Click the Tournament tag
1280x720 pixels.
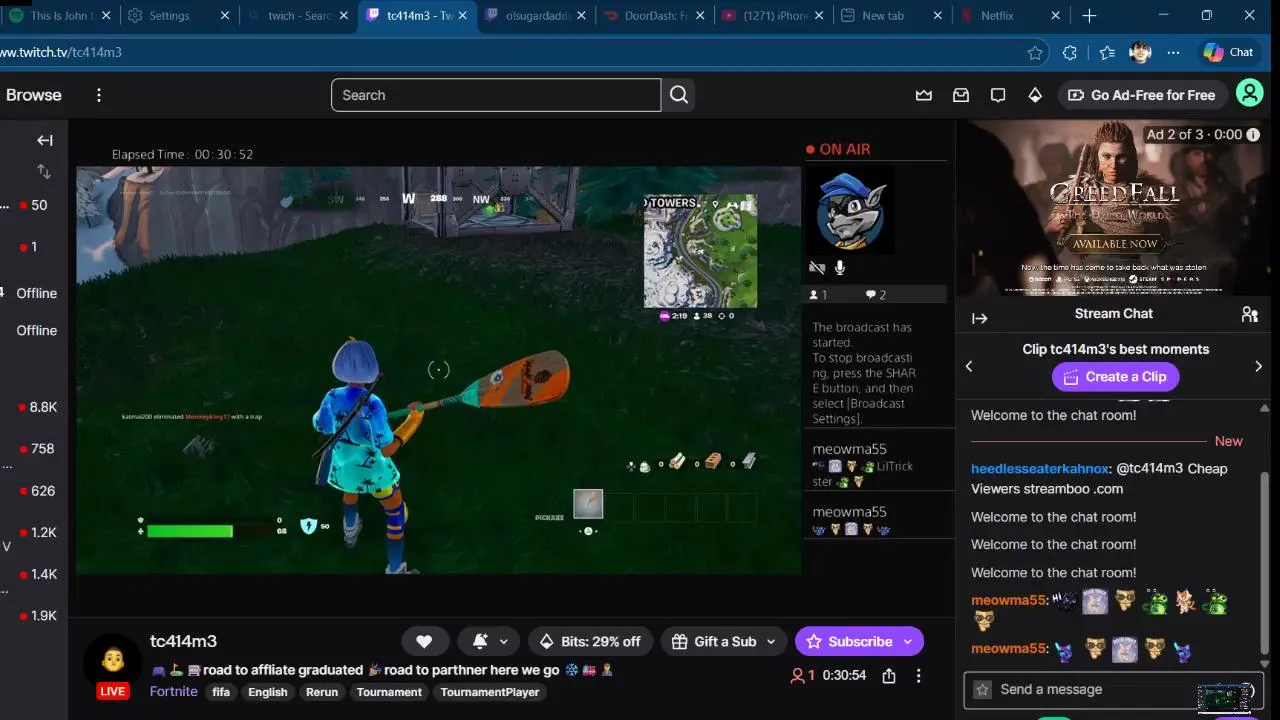pos(389,692)
